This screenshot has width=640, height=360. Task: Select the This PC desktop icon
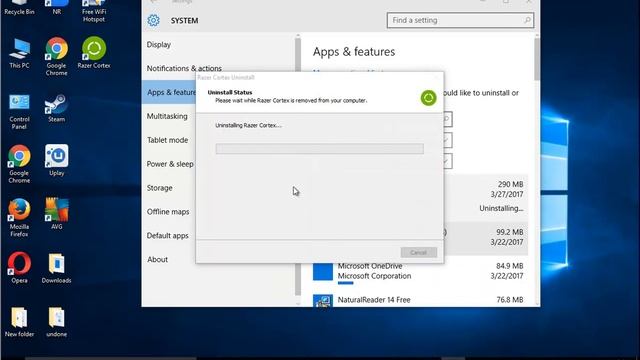[x=19, y=53]
